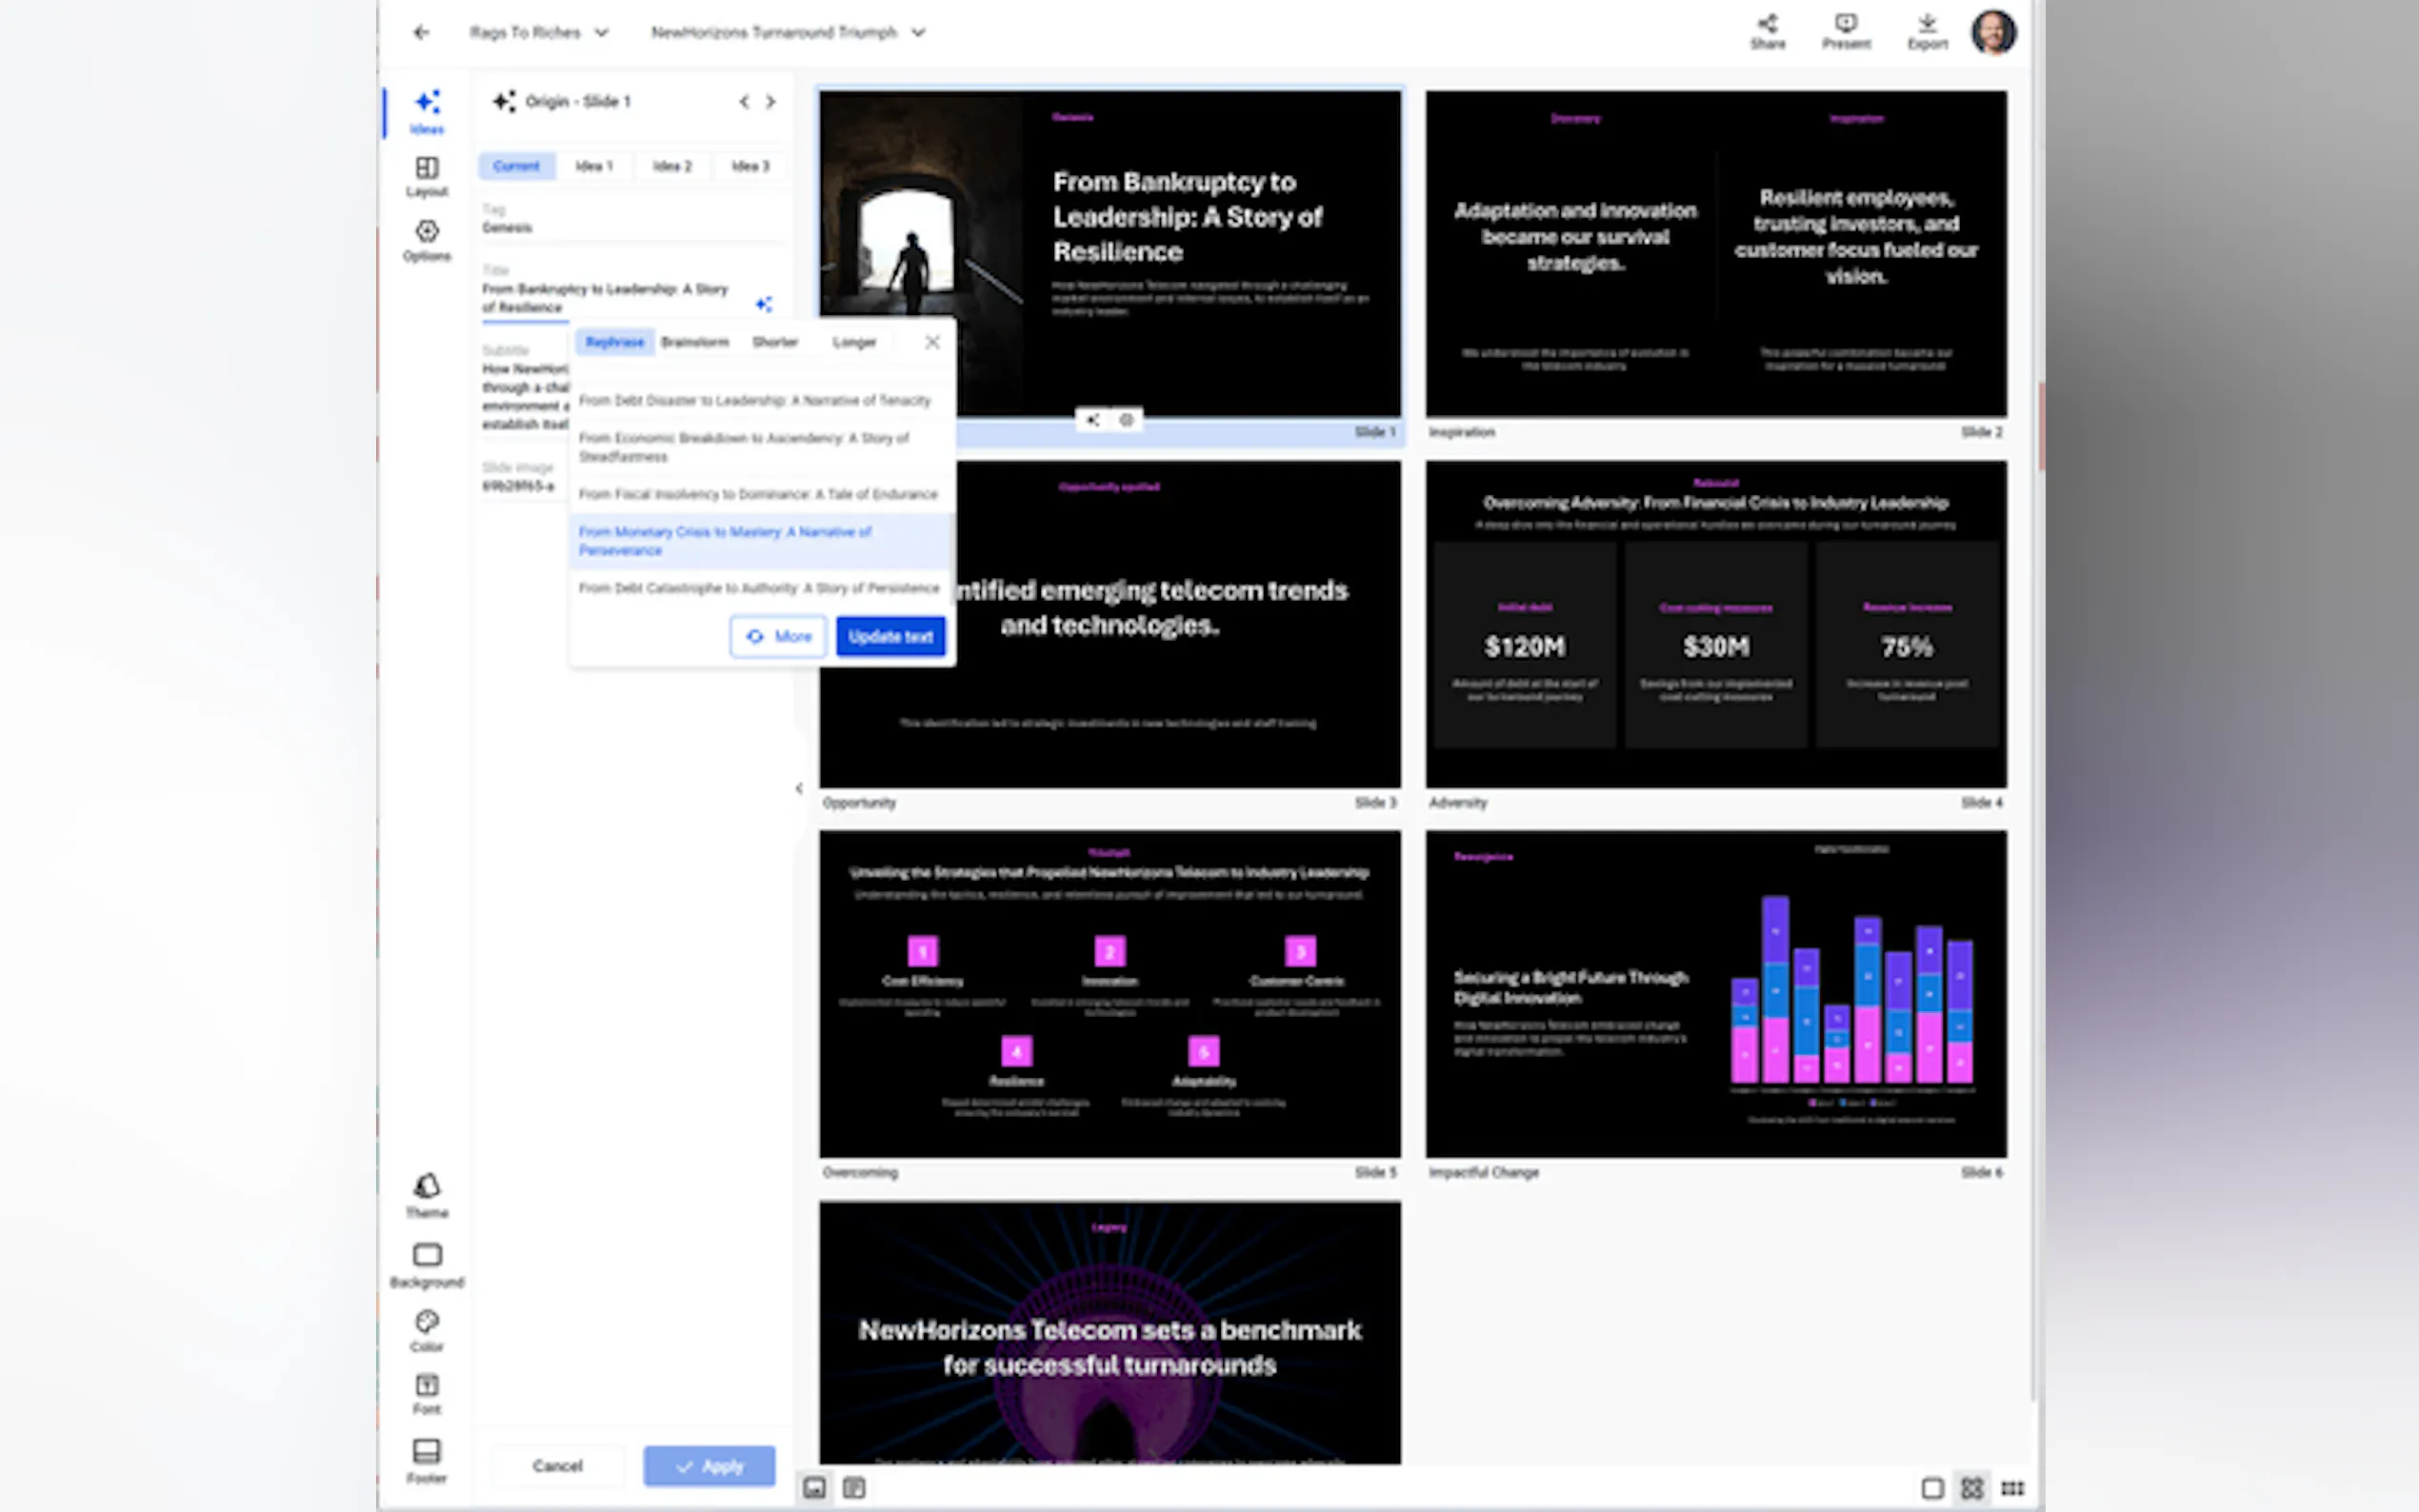Click the Update text button
Screen dimensions: 2419x1512
pos(890,637)
